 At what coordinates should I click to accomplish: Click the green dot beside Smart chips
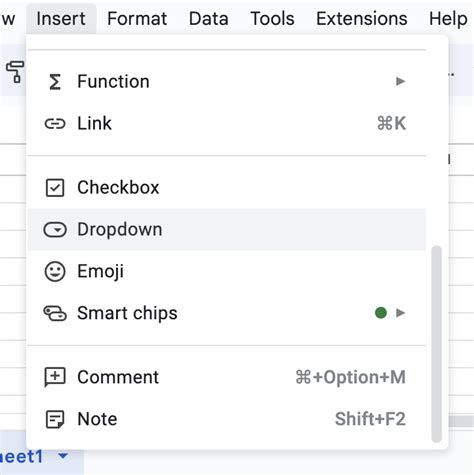pos(381,313)
